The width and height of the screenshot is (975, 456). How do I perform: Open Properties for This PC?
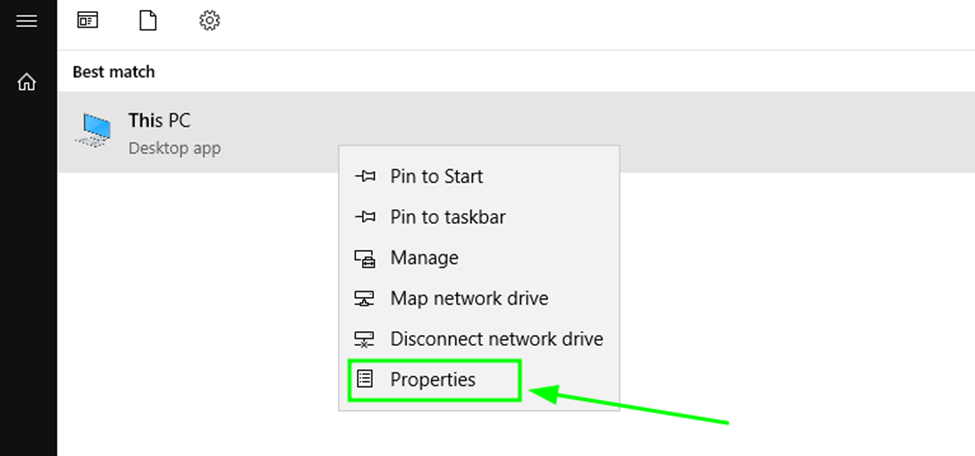pos(433,380)
